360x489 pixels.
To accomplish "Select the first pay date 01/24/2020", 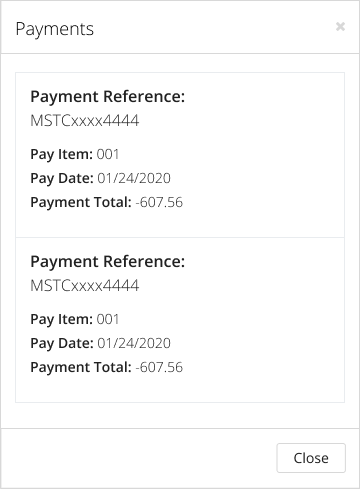I will [134, 178].
